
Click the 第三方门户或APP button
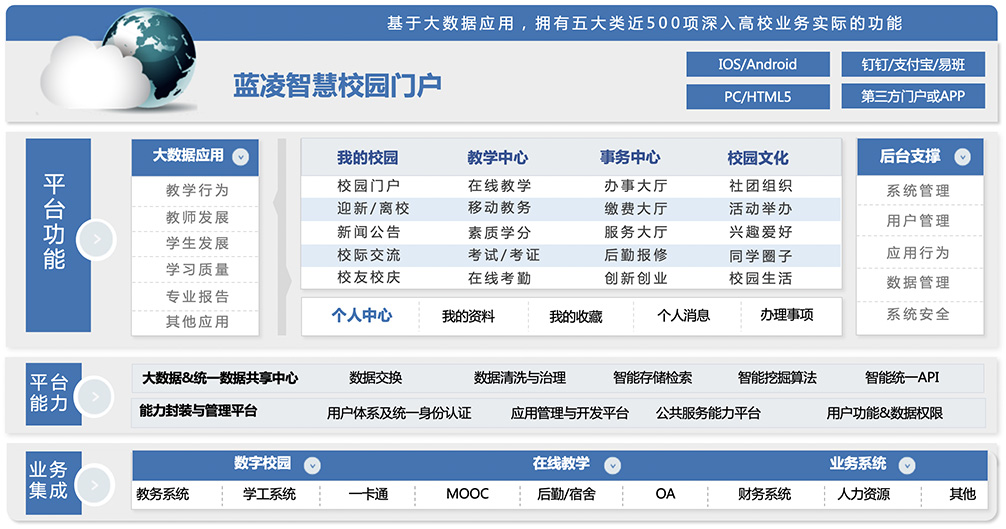point(913,97)
